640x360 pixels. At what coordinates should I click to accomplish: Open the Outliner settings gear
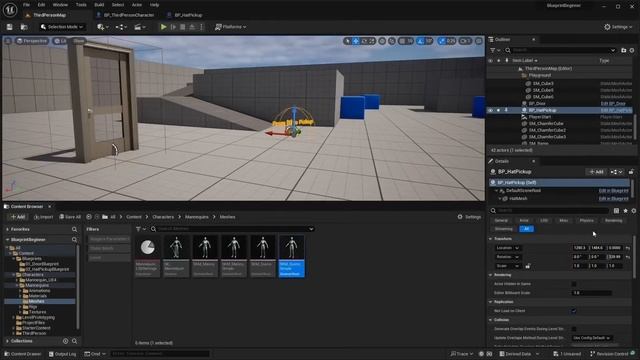click(632, 50)
